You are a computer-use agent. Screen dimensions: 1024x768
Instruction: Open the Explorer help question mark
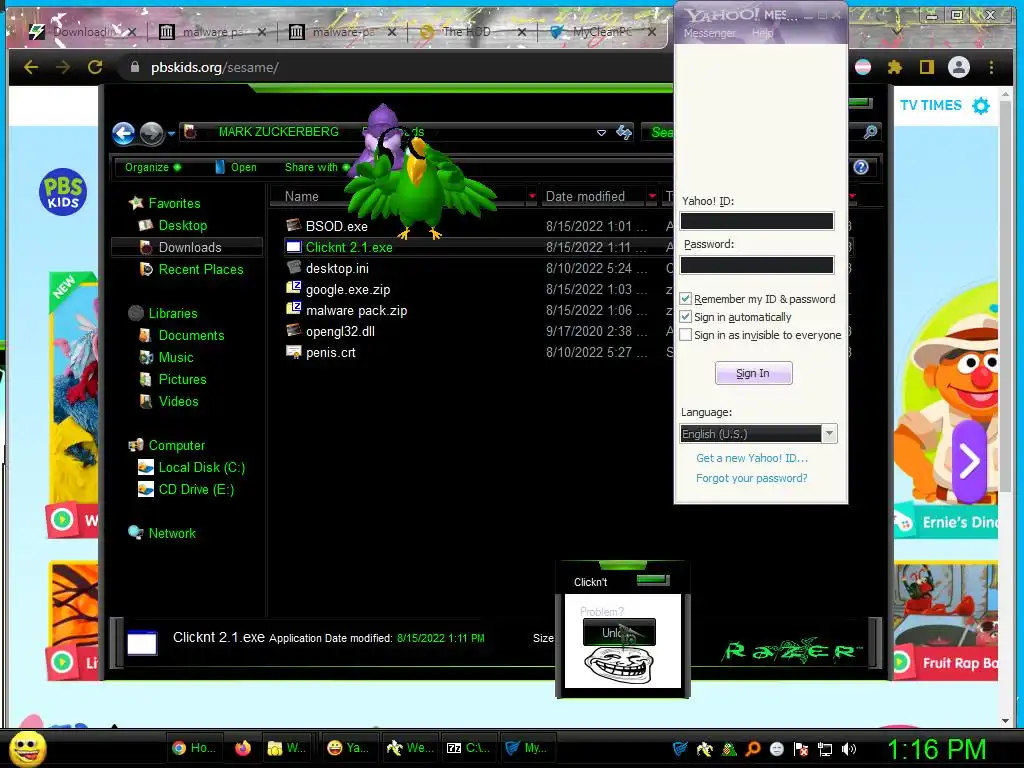coord(861,167)
